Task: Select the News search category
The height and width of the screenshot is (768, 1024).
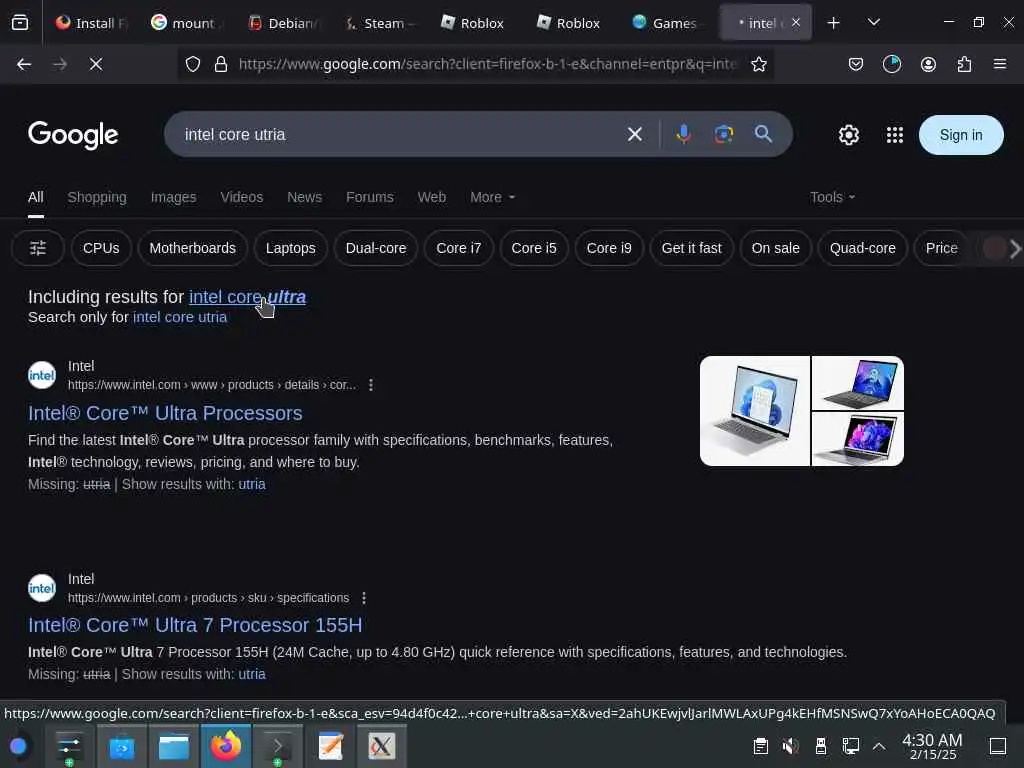Action: 304,197
